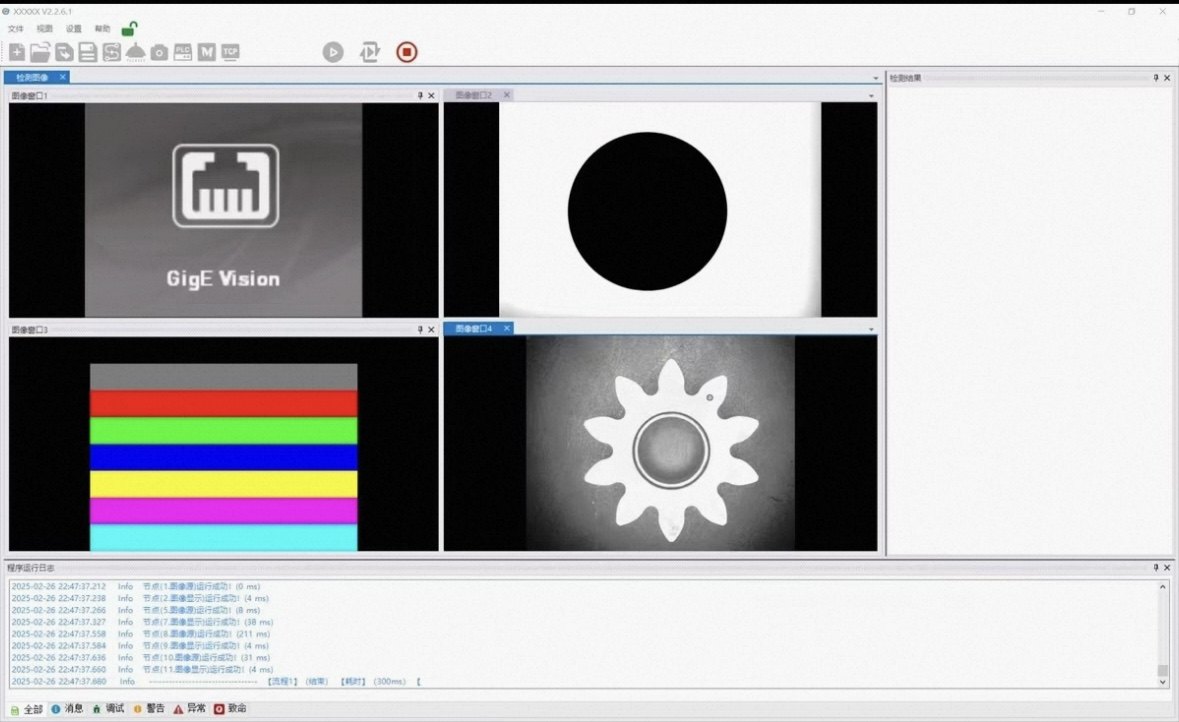1179x722 pixels.
Task: Filter log by 警告 warnings
Action: [149, 708]
